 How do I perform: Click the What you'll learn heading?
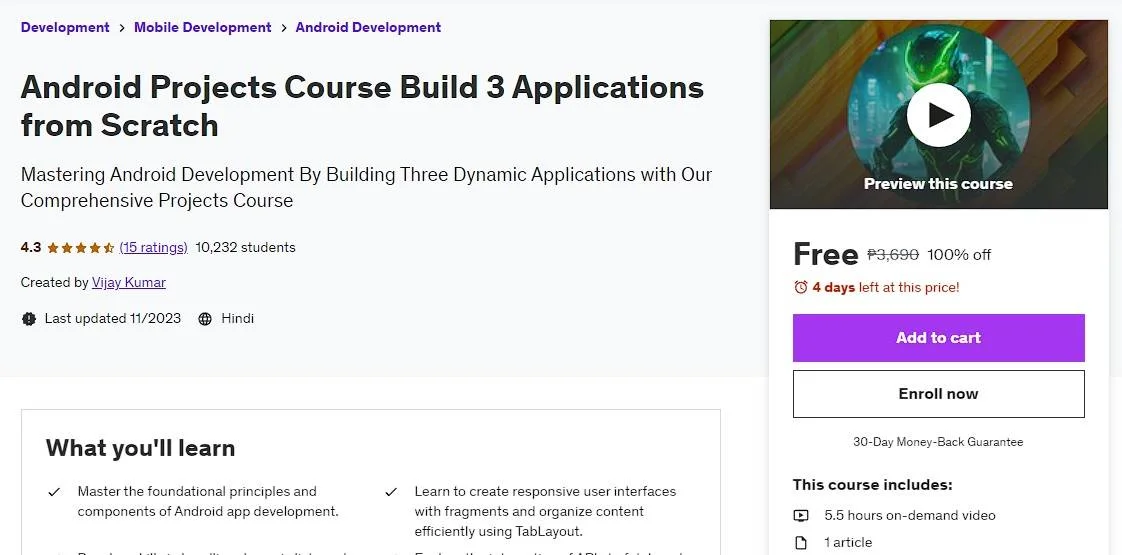(140, 448)
